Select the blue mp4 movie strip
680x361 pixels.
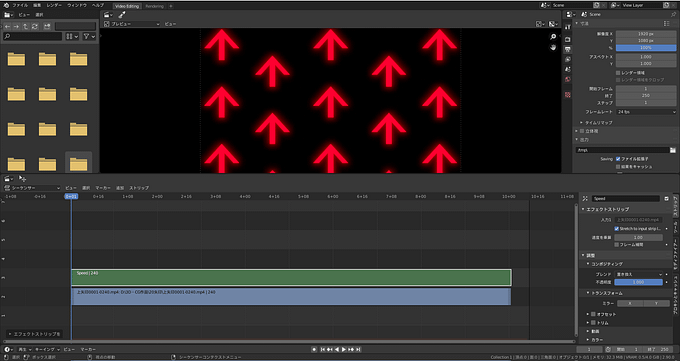[x=291, y=297]
